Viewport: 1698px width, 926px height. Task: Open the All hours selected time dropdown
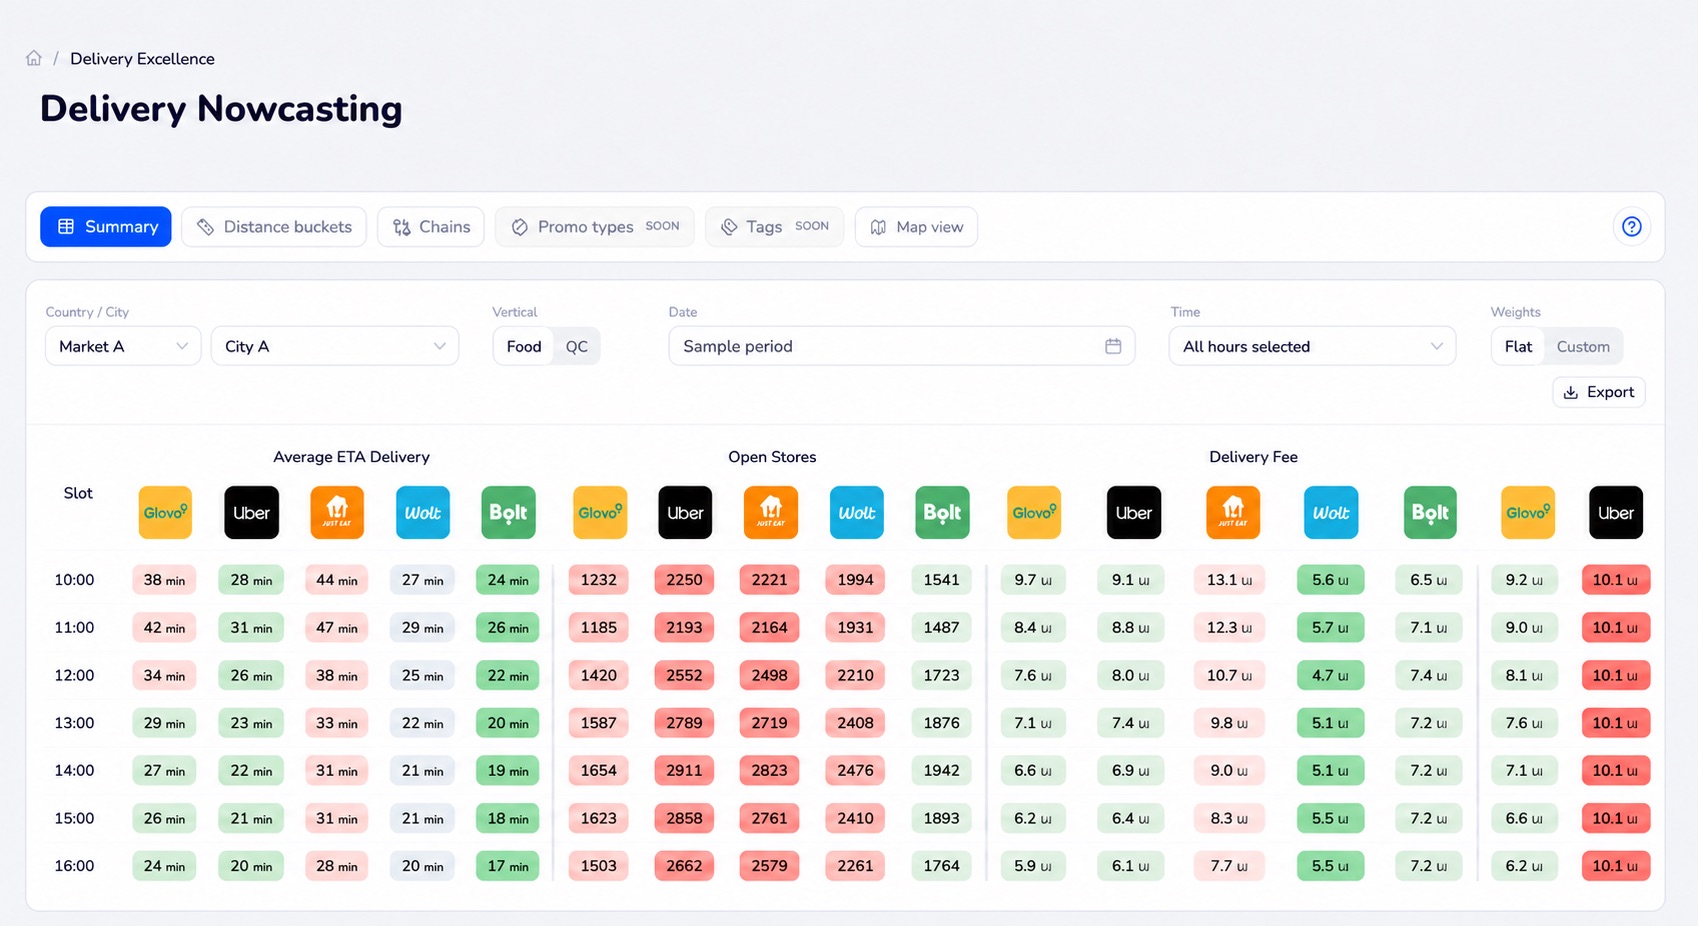click(x=1312, y=346)
